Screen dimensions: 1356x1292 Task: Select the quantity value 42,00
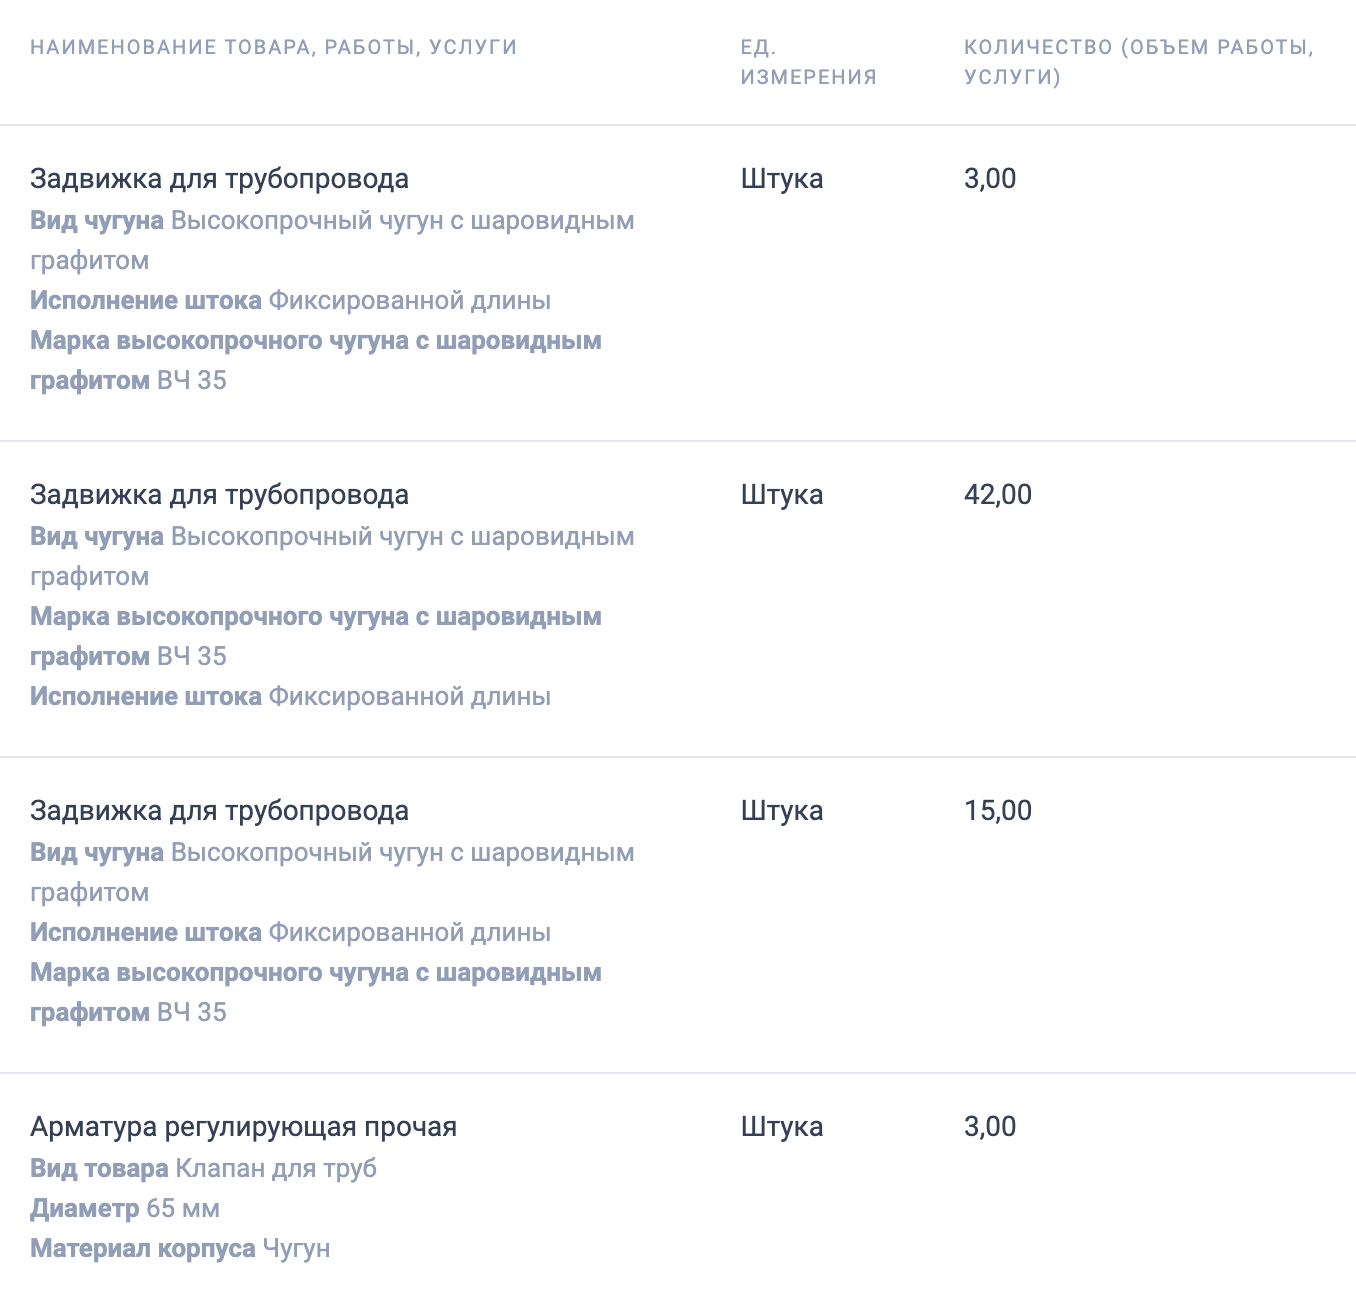pyautogui.click(x=997, y=495)
